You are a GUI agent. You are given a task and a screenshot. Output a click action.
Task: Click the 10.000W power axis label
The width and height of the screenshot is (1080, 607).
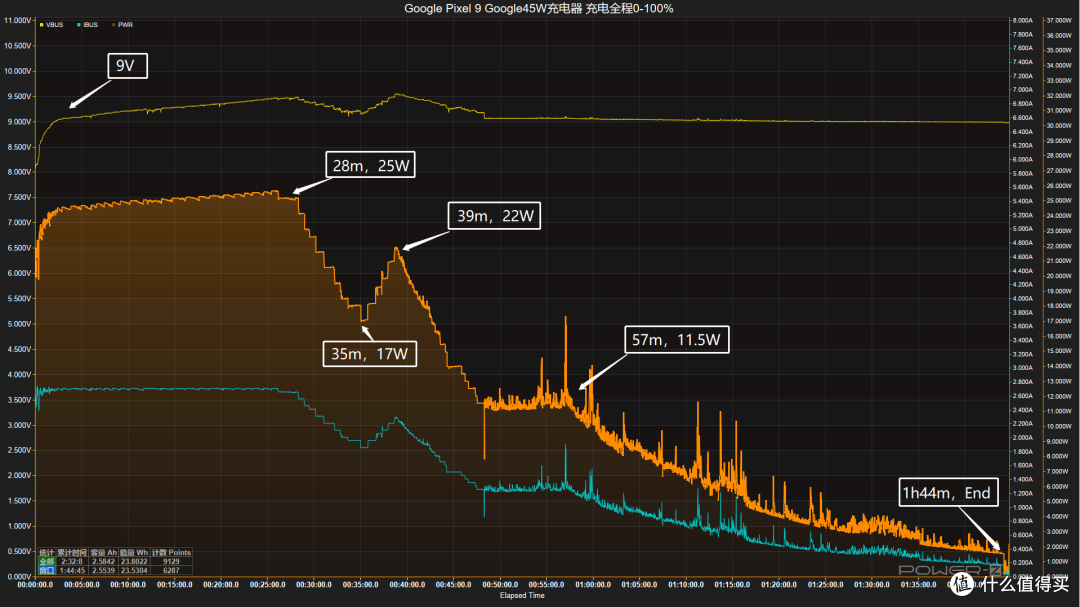1059,426
